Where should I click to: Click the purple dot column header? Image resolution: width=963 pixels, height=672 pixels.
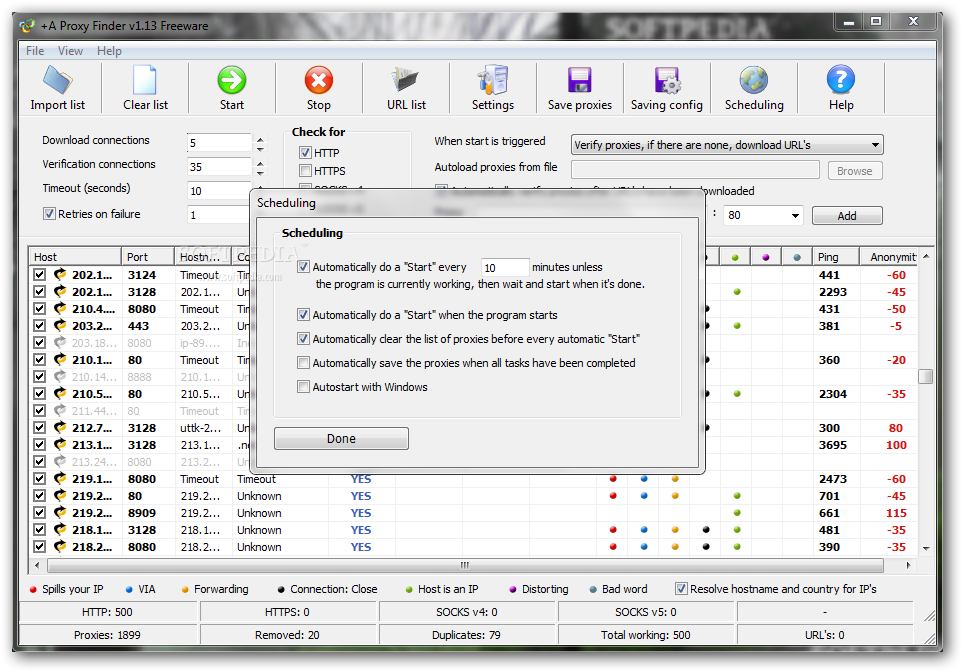click(x=765, y=257)
